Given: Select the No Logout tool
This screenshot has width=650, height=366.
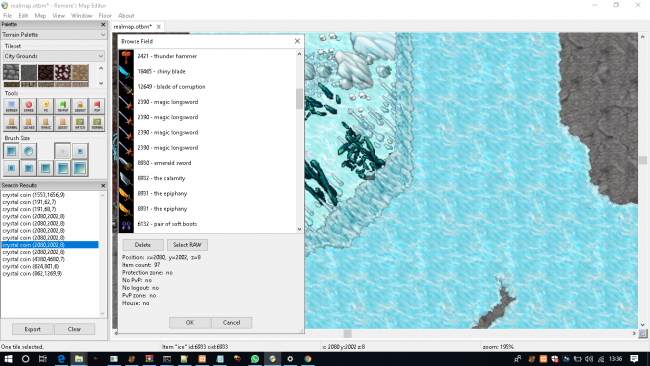Looking at the screenshot, I should tap(80, 106).
